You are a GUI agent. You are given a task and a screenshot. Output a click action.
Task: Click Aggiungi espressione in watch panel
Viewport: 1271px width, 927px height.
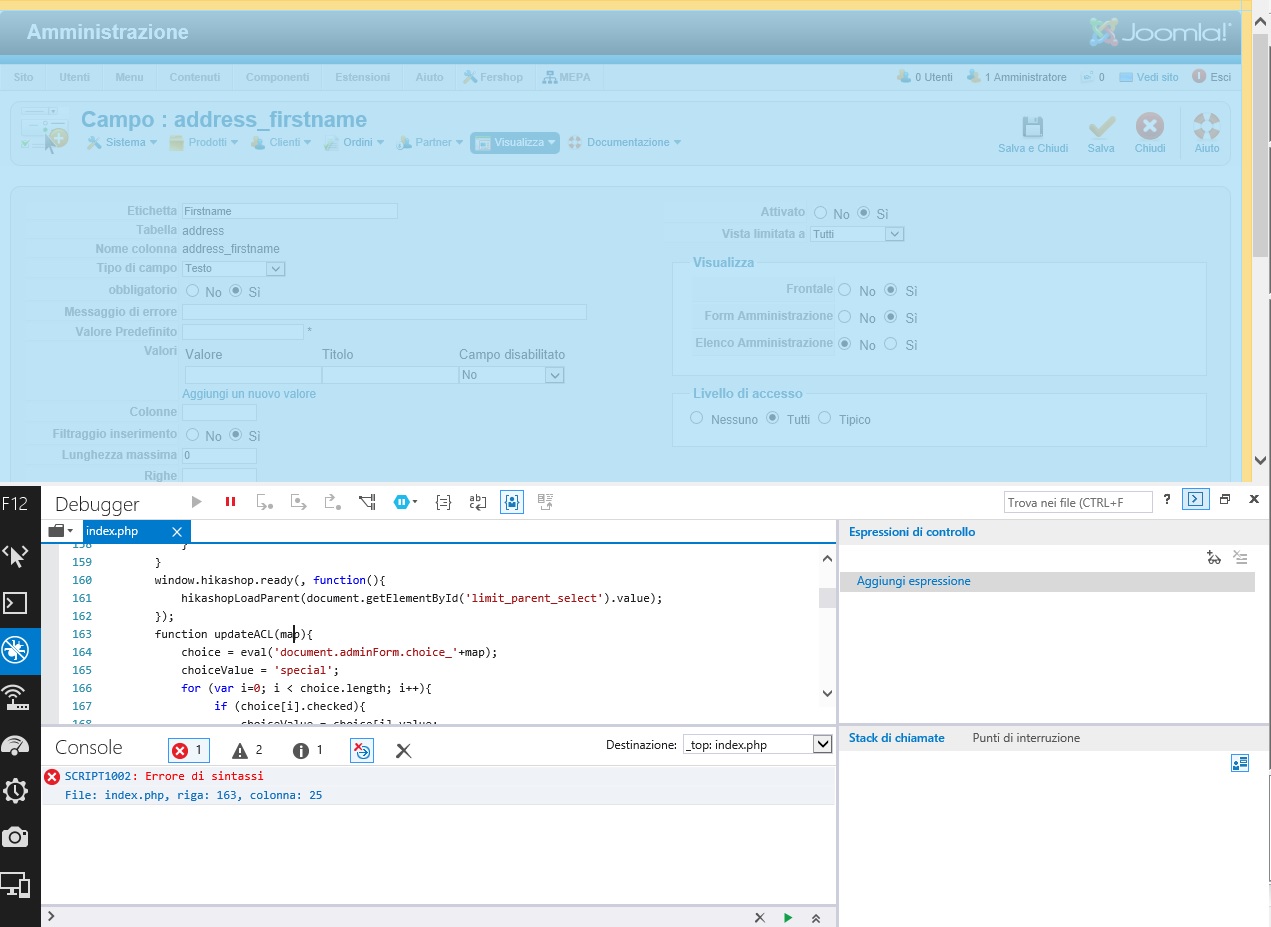(x=913, y=581)
